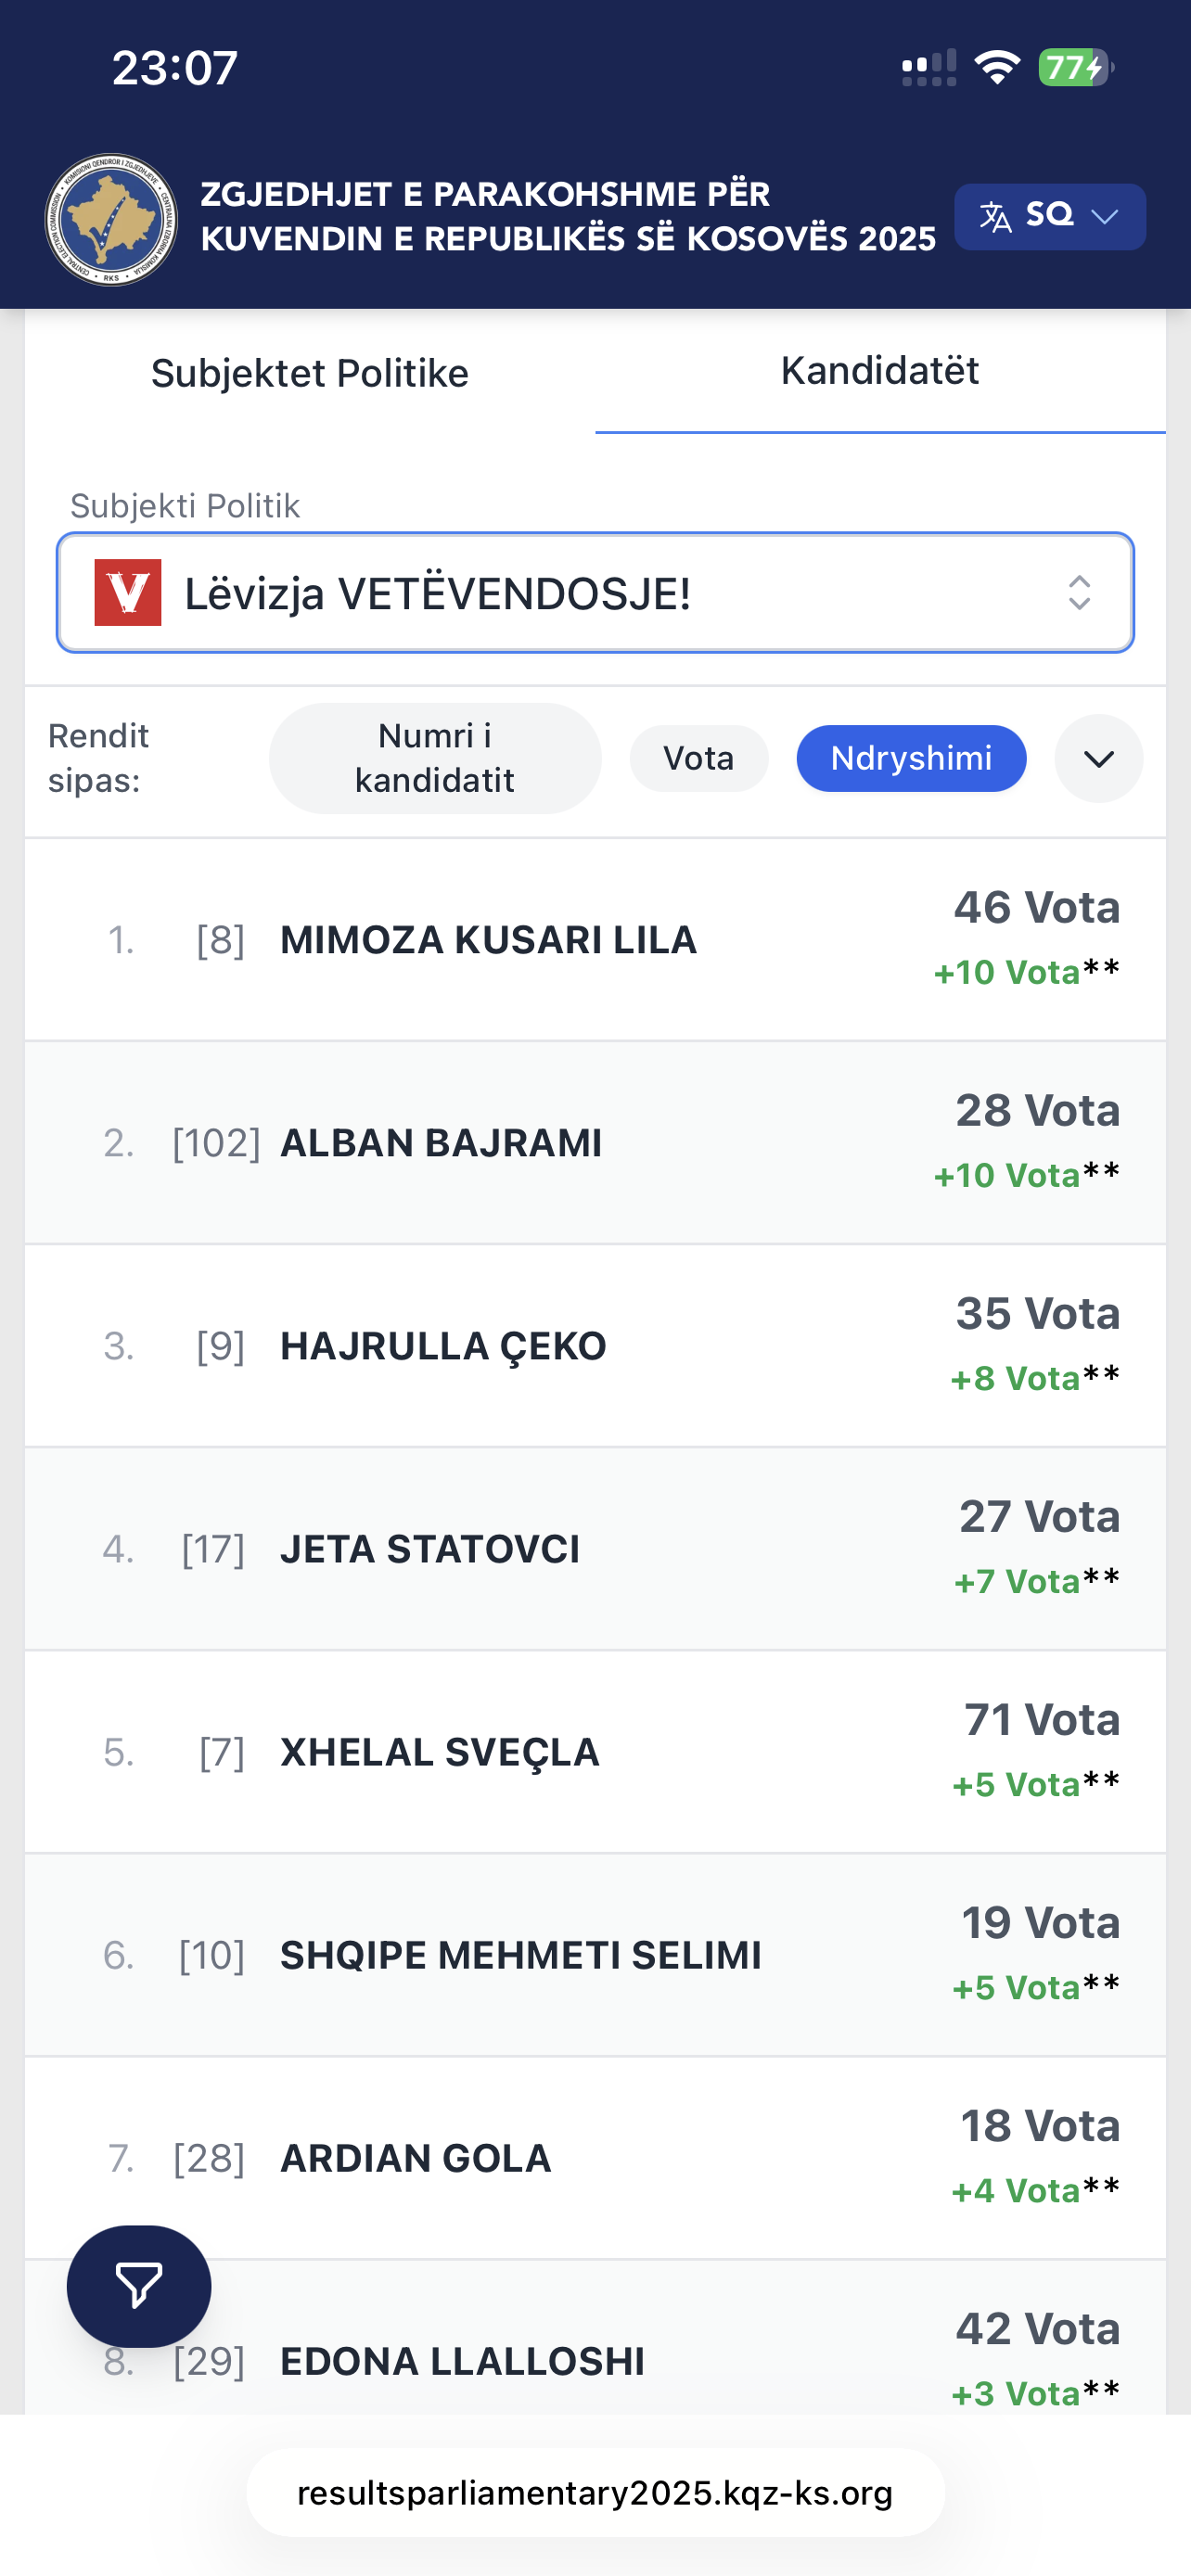Switch to Subjektet Politike tab
1191x2576 pixels.
coord(310,373)
